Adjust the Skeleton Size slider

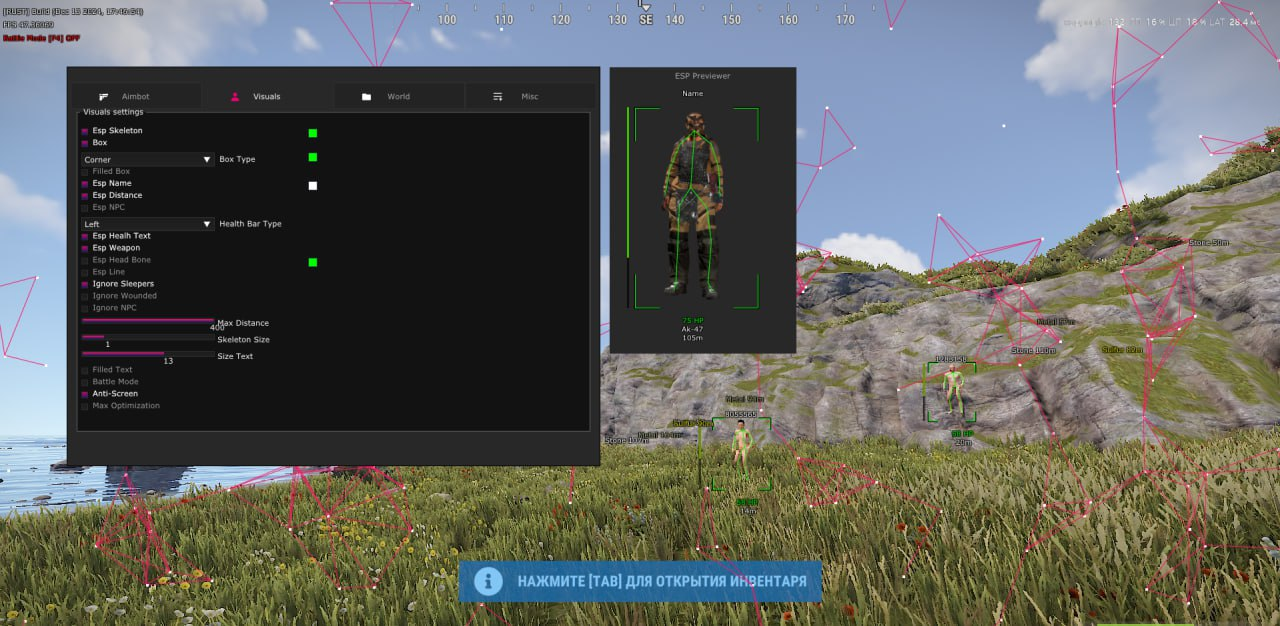click(x=148, y=337)
